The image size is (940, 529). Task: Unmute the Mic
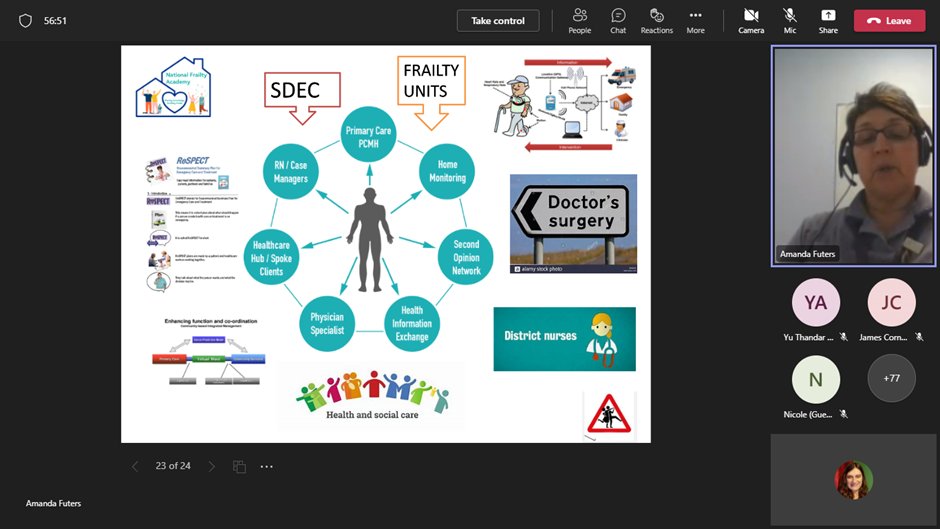(x=790, y=21)
